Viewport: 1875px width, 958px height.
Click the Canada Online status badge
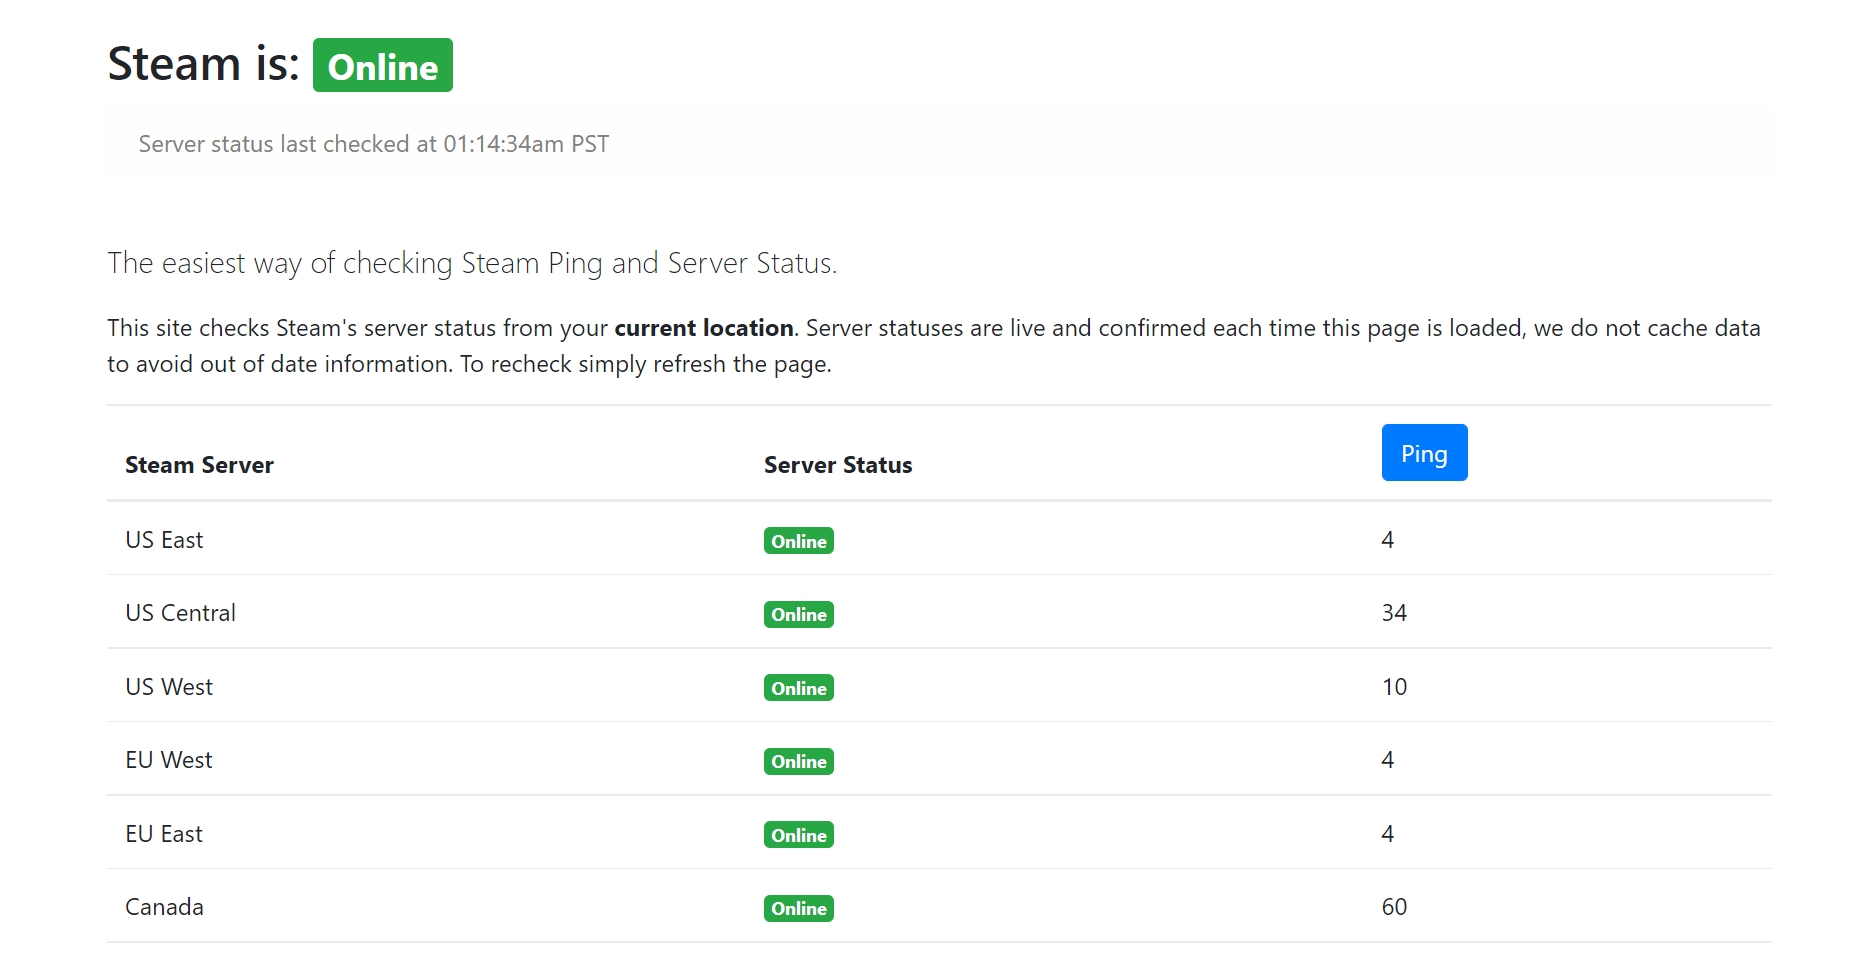click(798, 908)
